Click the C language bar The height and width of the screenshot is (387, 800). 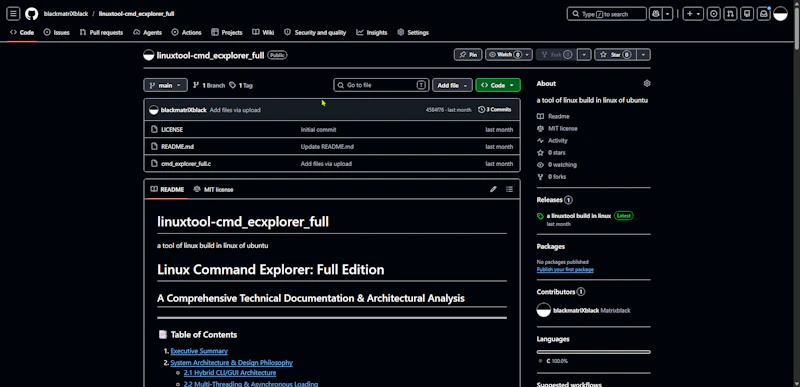tap(593, 352)
